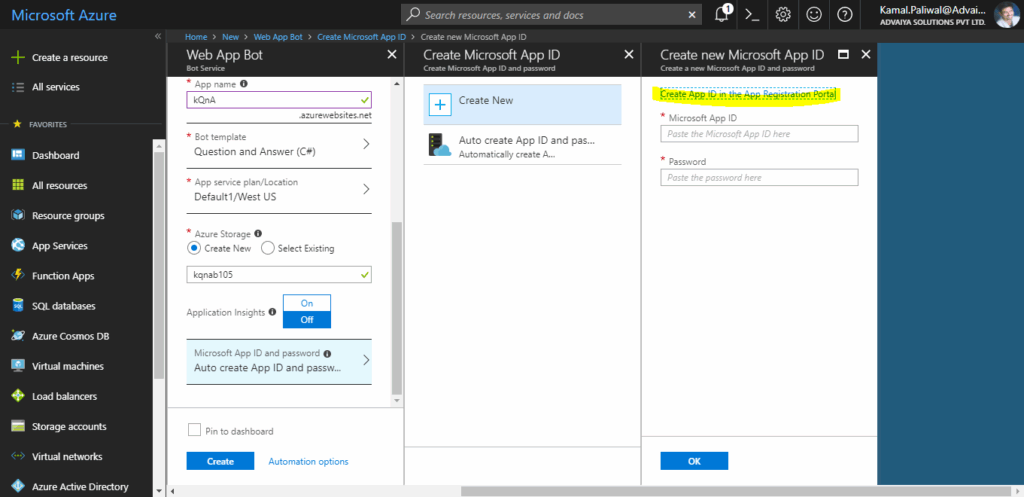The width and height of the screenshot is (1024, 497).
Task: Show info tooltip for App name
Action: coord(244,84)
